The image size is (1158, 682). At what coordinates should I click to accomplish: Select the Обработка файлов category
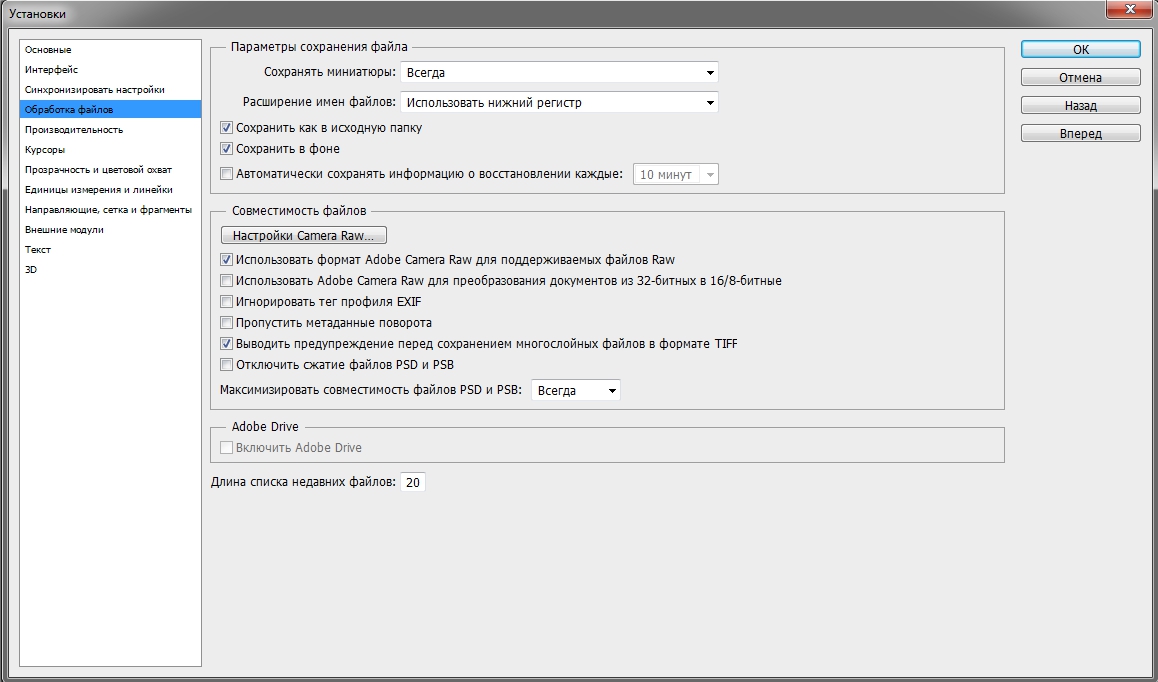pyautogui.click(x=110, y=109)
